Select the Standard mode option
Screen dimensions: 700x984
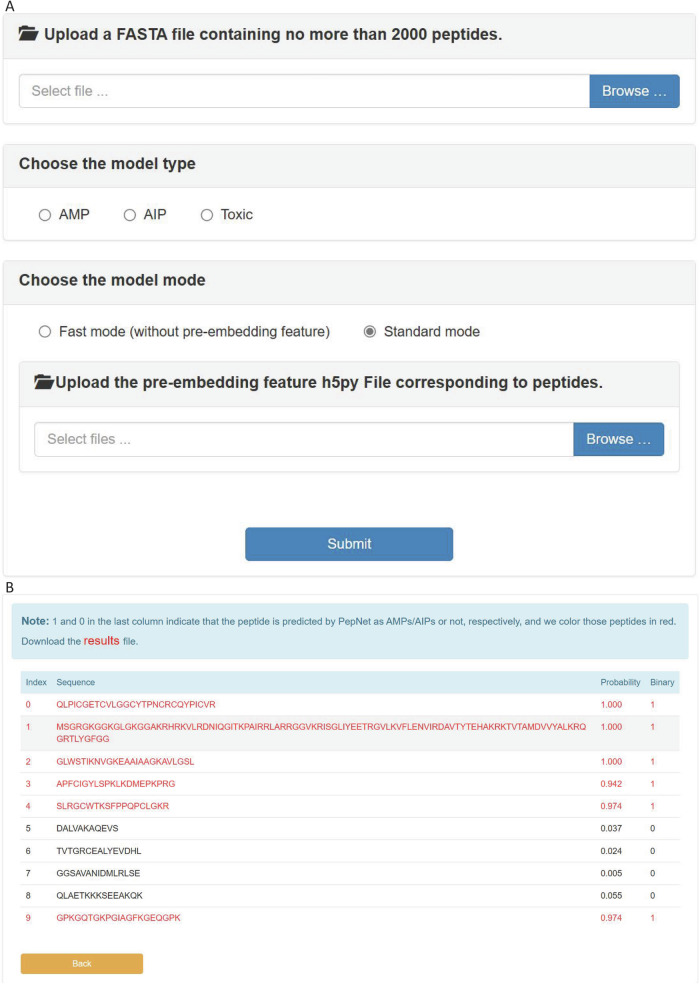[x=370, y=331]
